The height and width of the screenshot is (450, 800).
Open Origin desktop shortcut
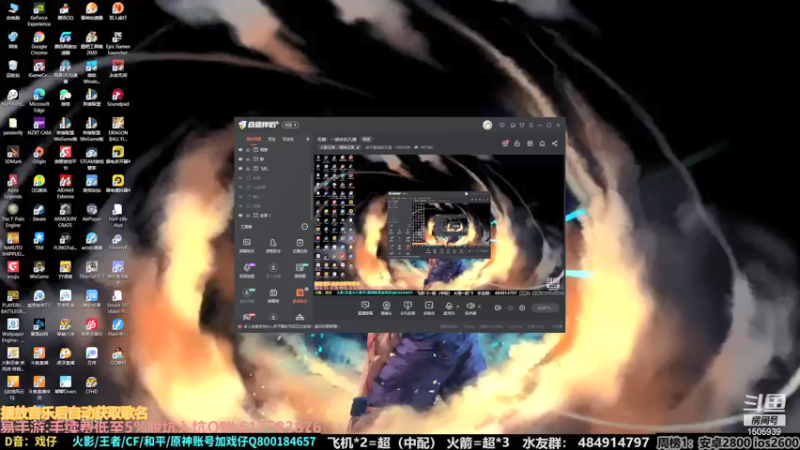pyautogui.click(x=39, y=155)
